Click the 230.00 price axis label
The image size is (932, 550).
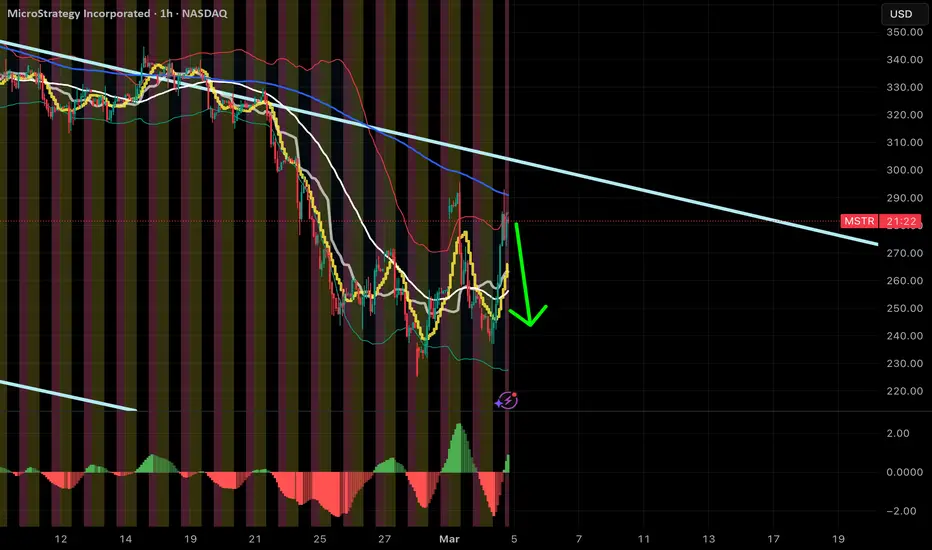pyautogui.click(x=904, y=363)
